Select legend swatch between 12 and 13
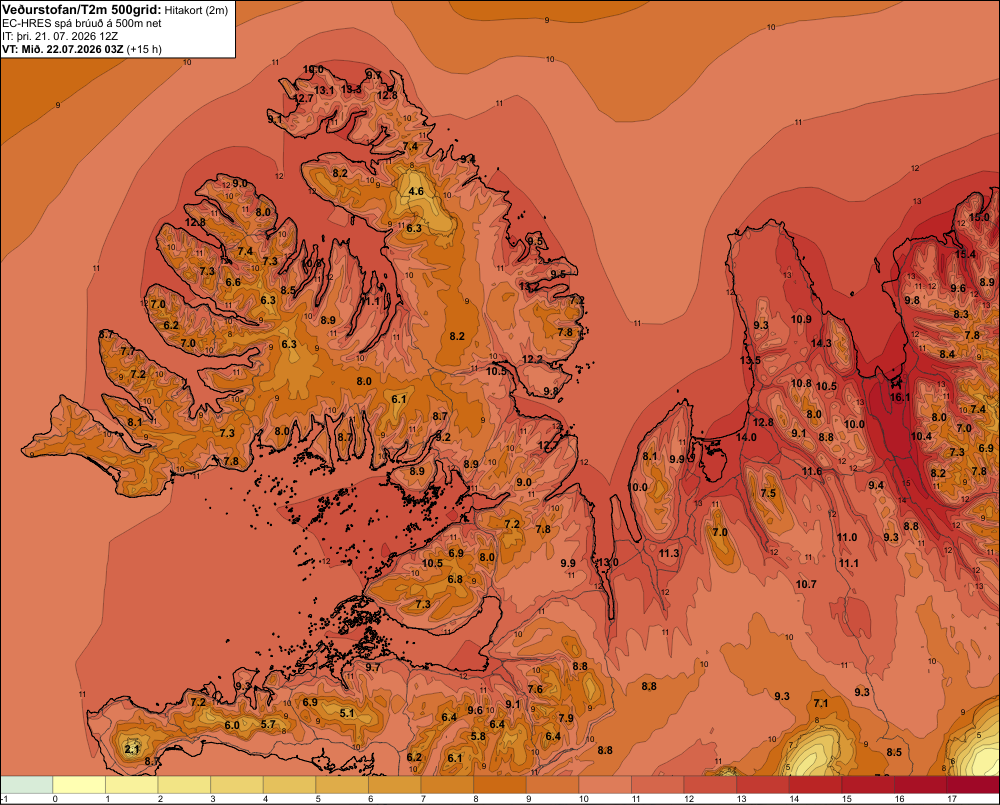The height and width of the screenshot is (805, 1000). tap(710, 785)
